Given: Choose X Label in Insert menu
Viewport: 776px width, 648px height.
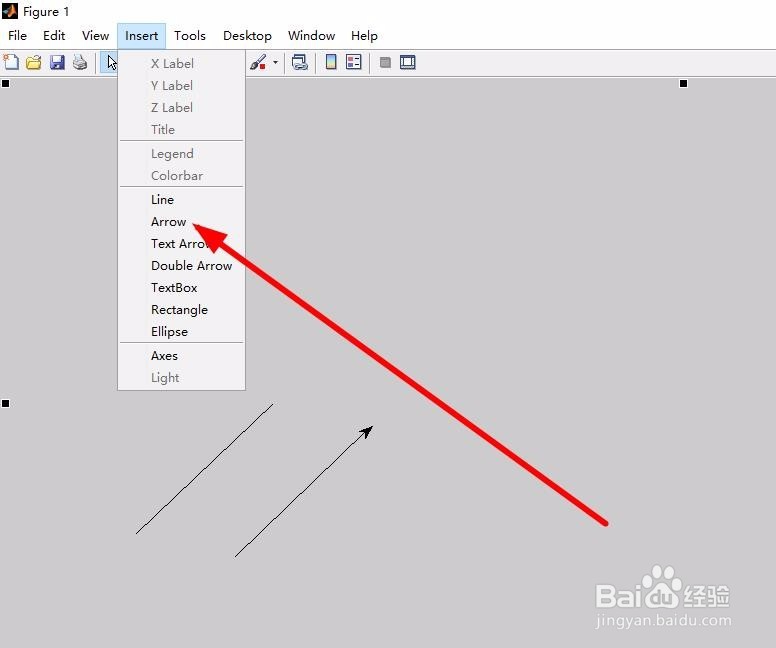Looking at the screenshot, I should tap(182, 63).
